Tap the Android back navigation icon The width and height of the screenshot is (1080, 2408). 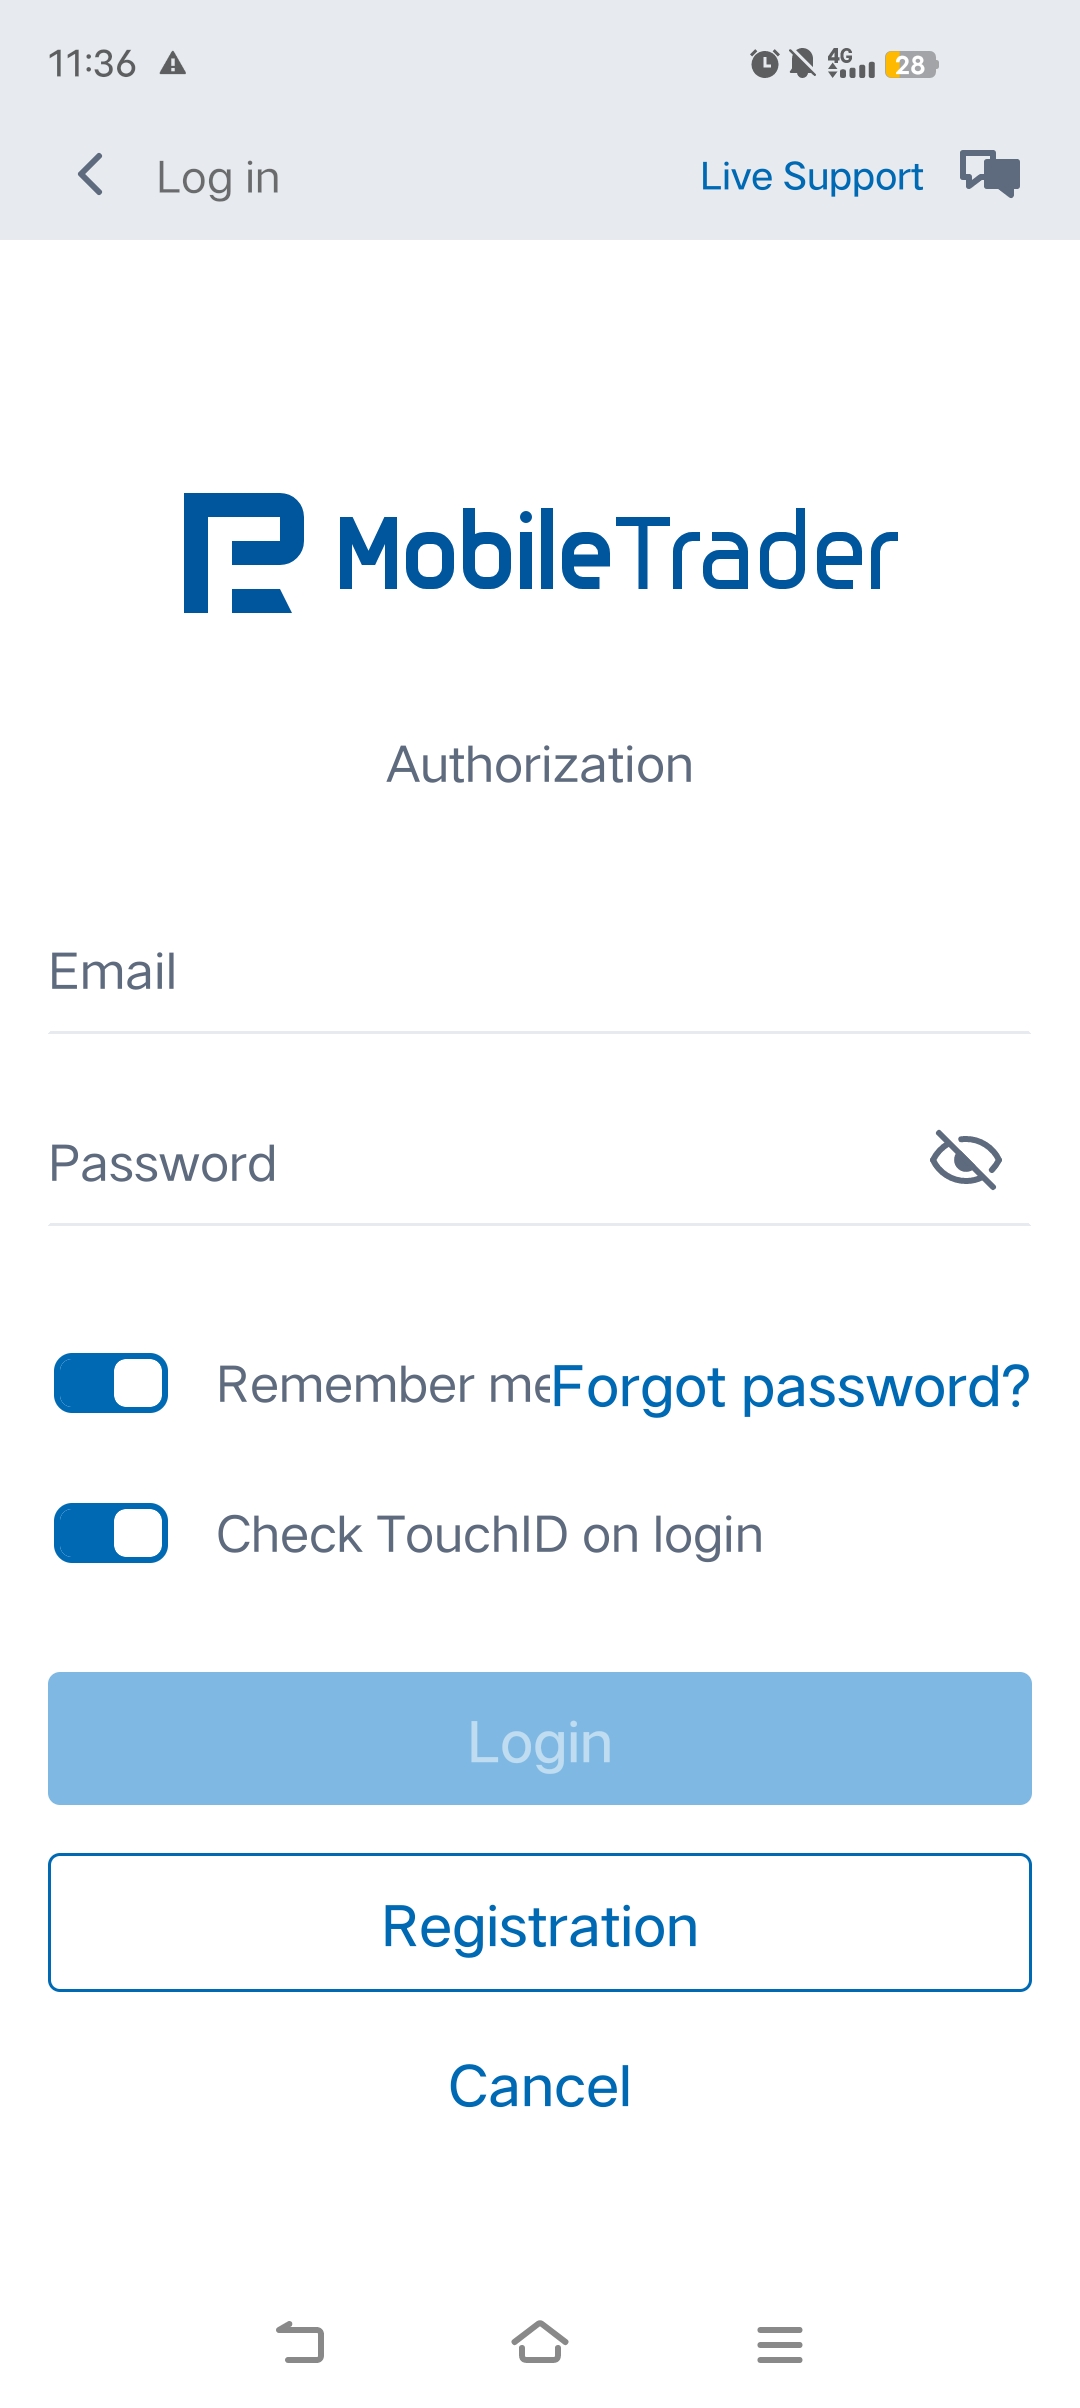(300, 2342)
